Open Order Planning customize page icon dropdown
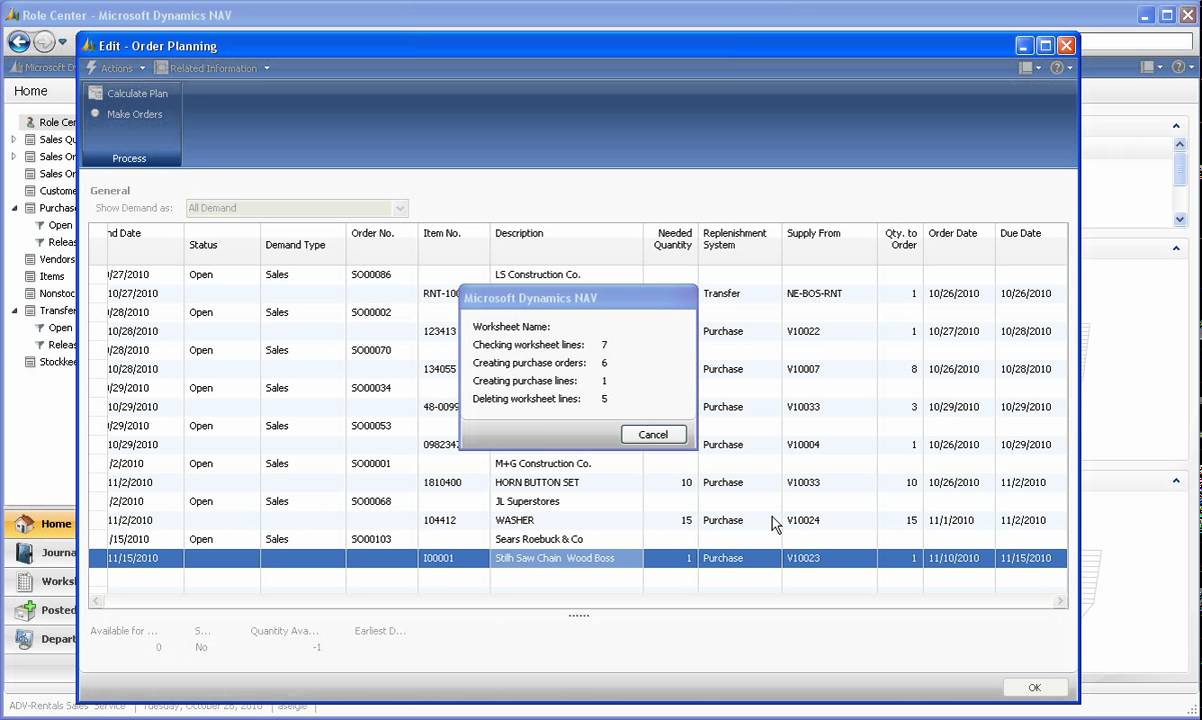1202x720 pixels. click(x=1030, y=68)
